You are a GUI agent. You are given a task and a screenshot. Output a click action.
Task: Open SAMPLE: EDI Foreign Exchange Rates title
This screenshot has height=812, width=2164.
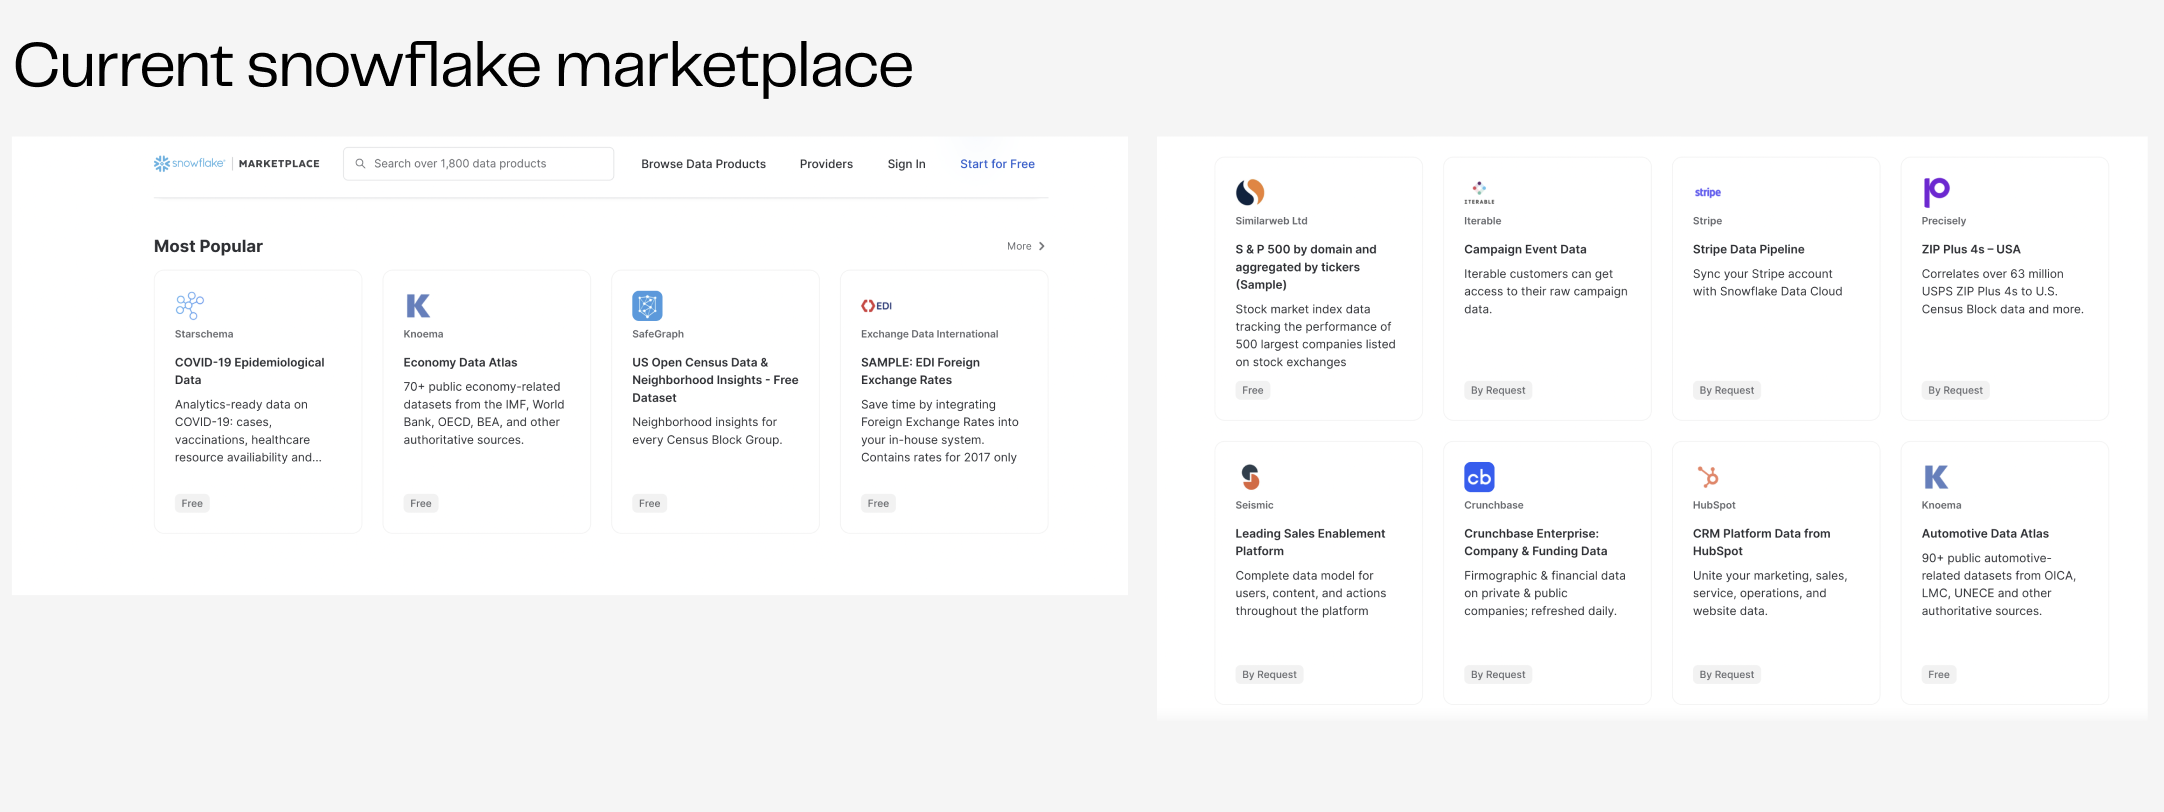coord(920,371)
